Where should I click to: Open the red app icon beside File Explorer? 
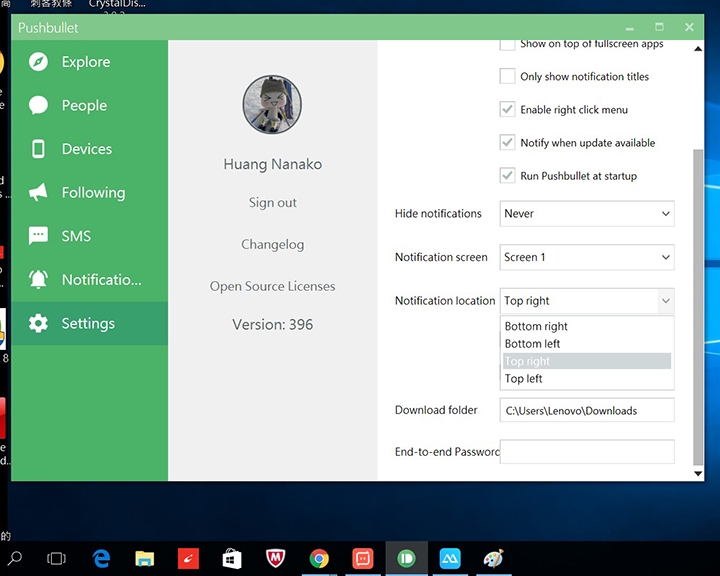click(188, 559)
